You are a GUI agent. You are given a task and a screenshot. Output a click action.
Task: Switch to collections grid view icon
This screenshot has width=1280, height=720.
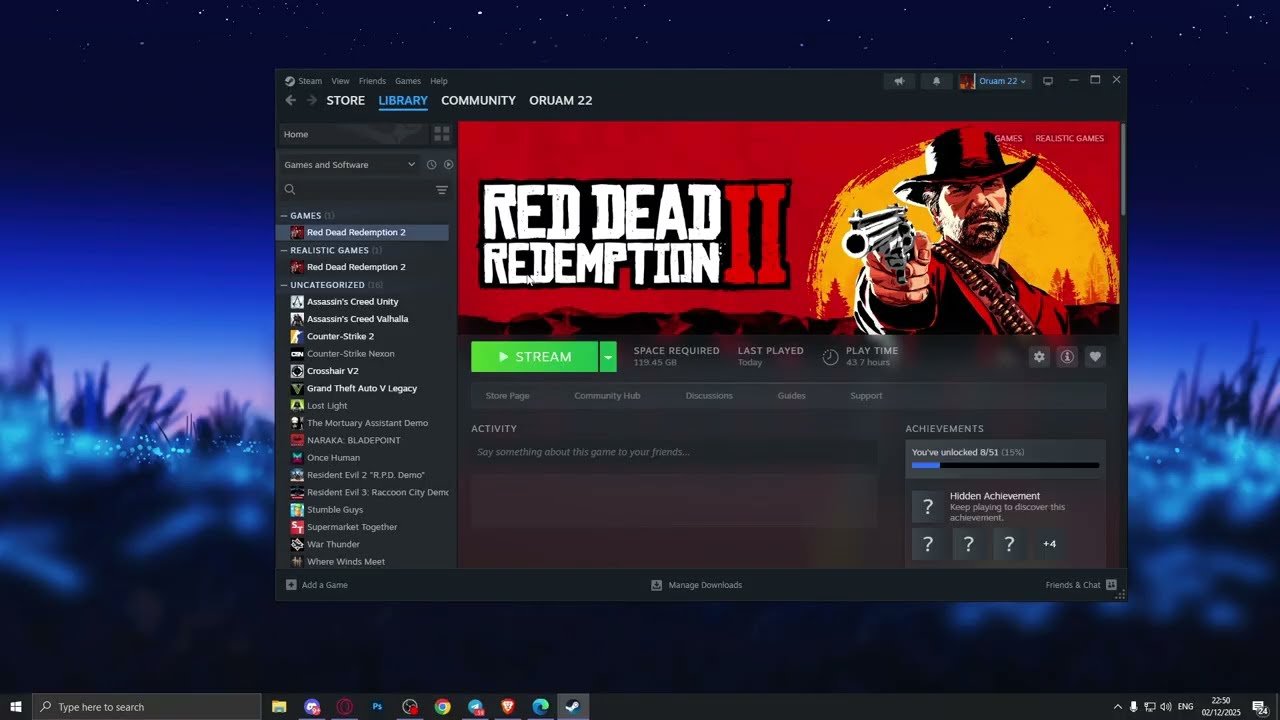point(442,134)
